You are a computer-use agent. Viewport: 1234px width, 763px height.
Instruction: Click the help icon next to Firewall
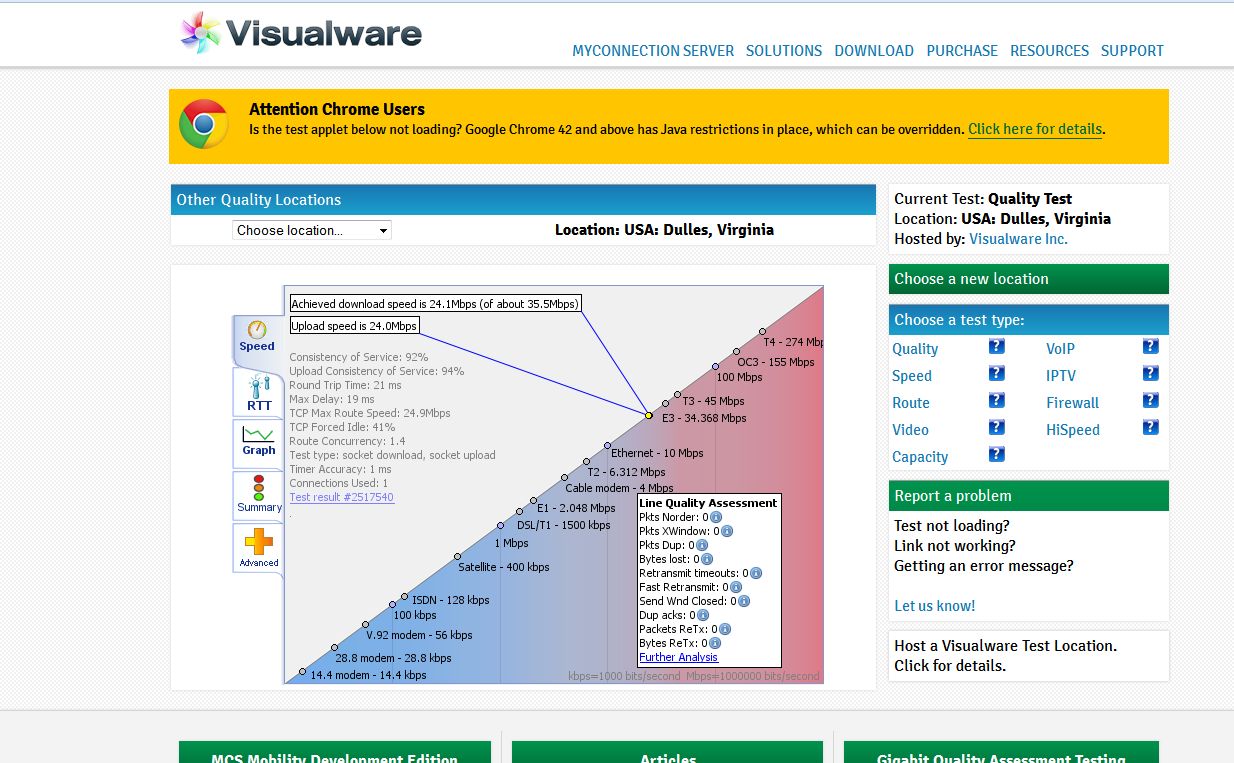1151,401
